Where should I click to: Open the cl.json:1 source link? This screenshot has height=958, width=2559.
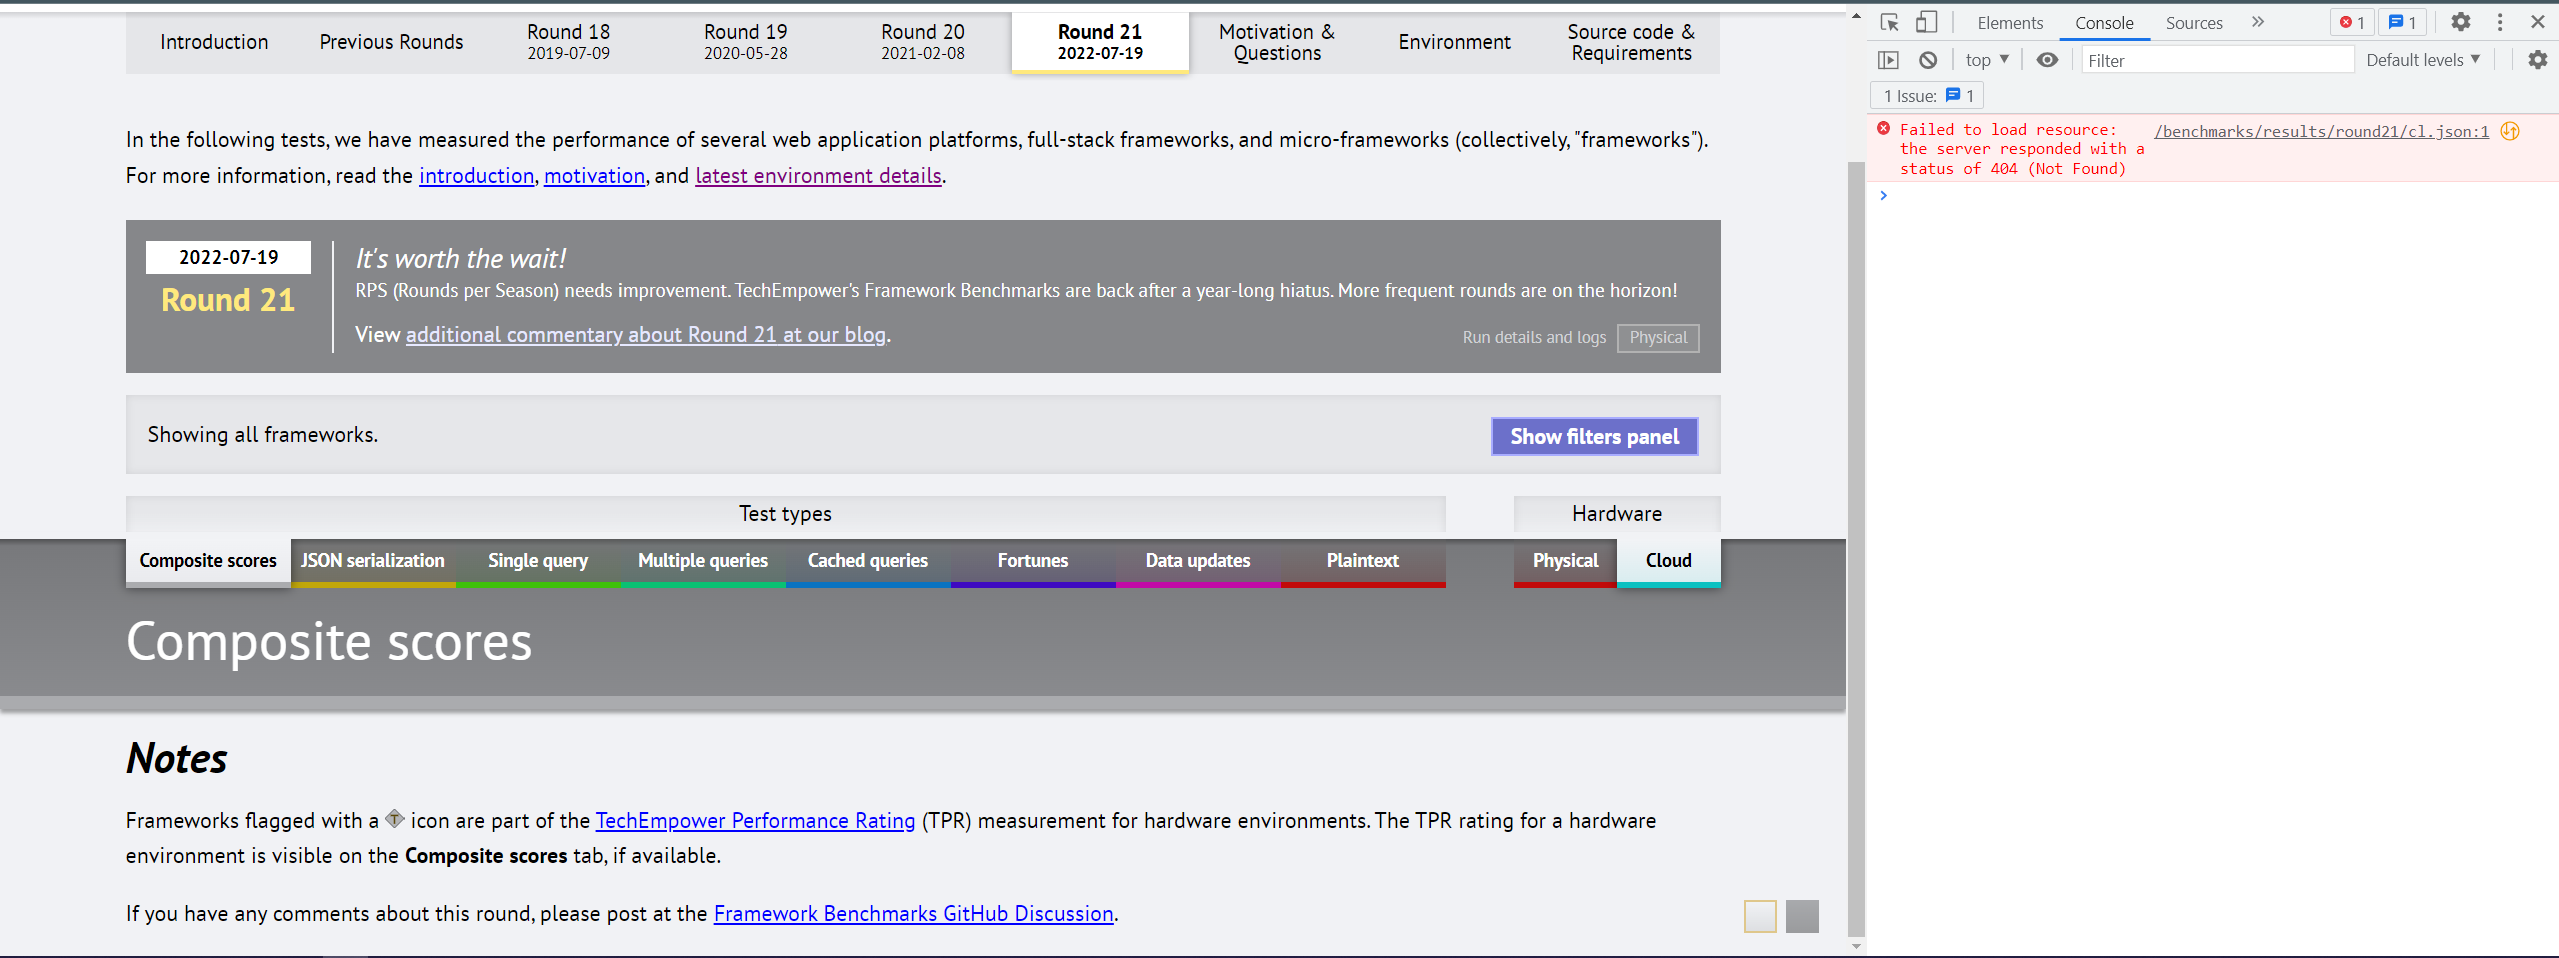[x=2321, y=131]
